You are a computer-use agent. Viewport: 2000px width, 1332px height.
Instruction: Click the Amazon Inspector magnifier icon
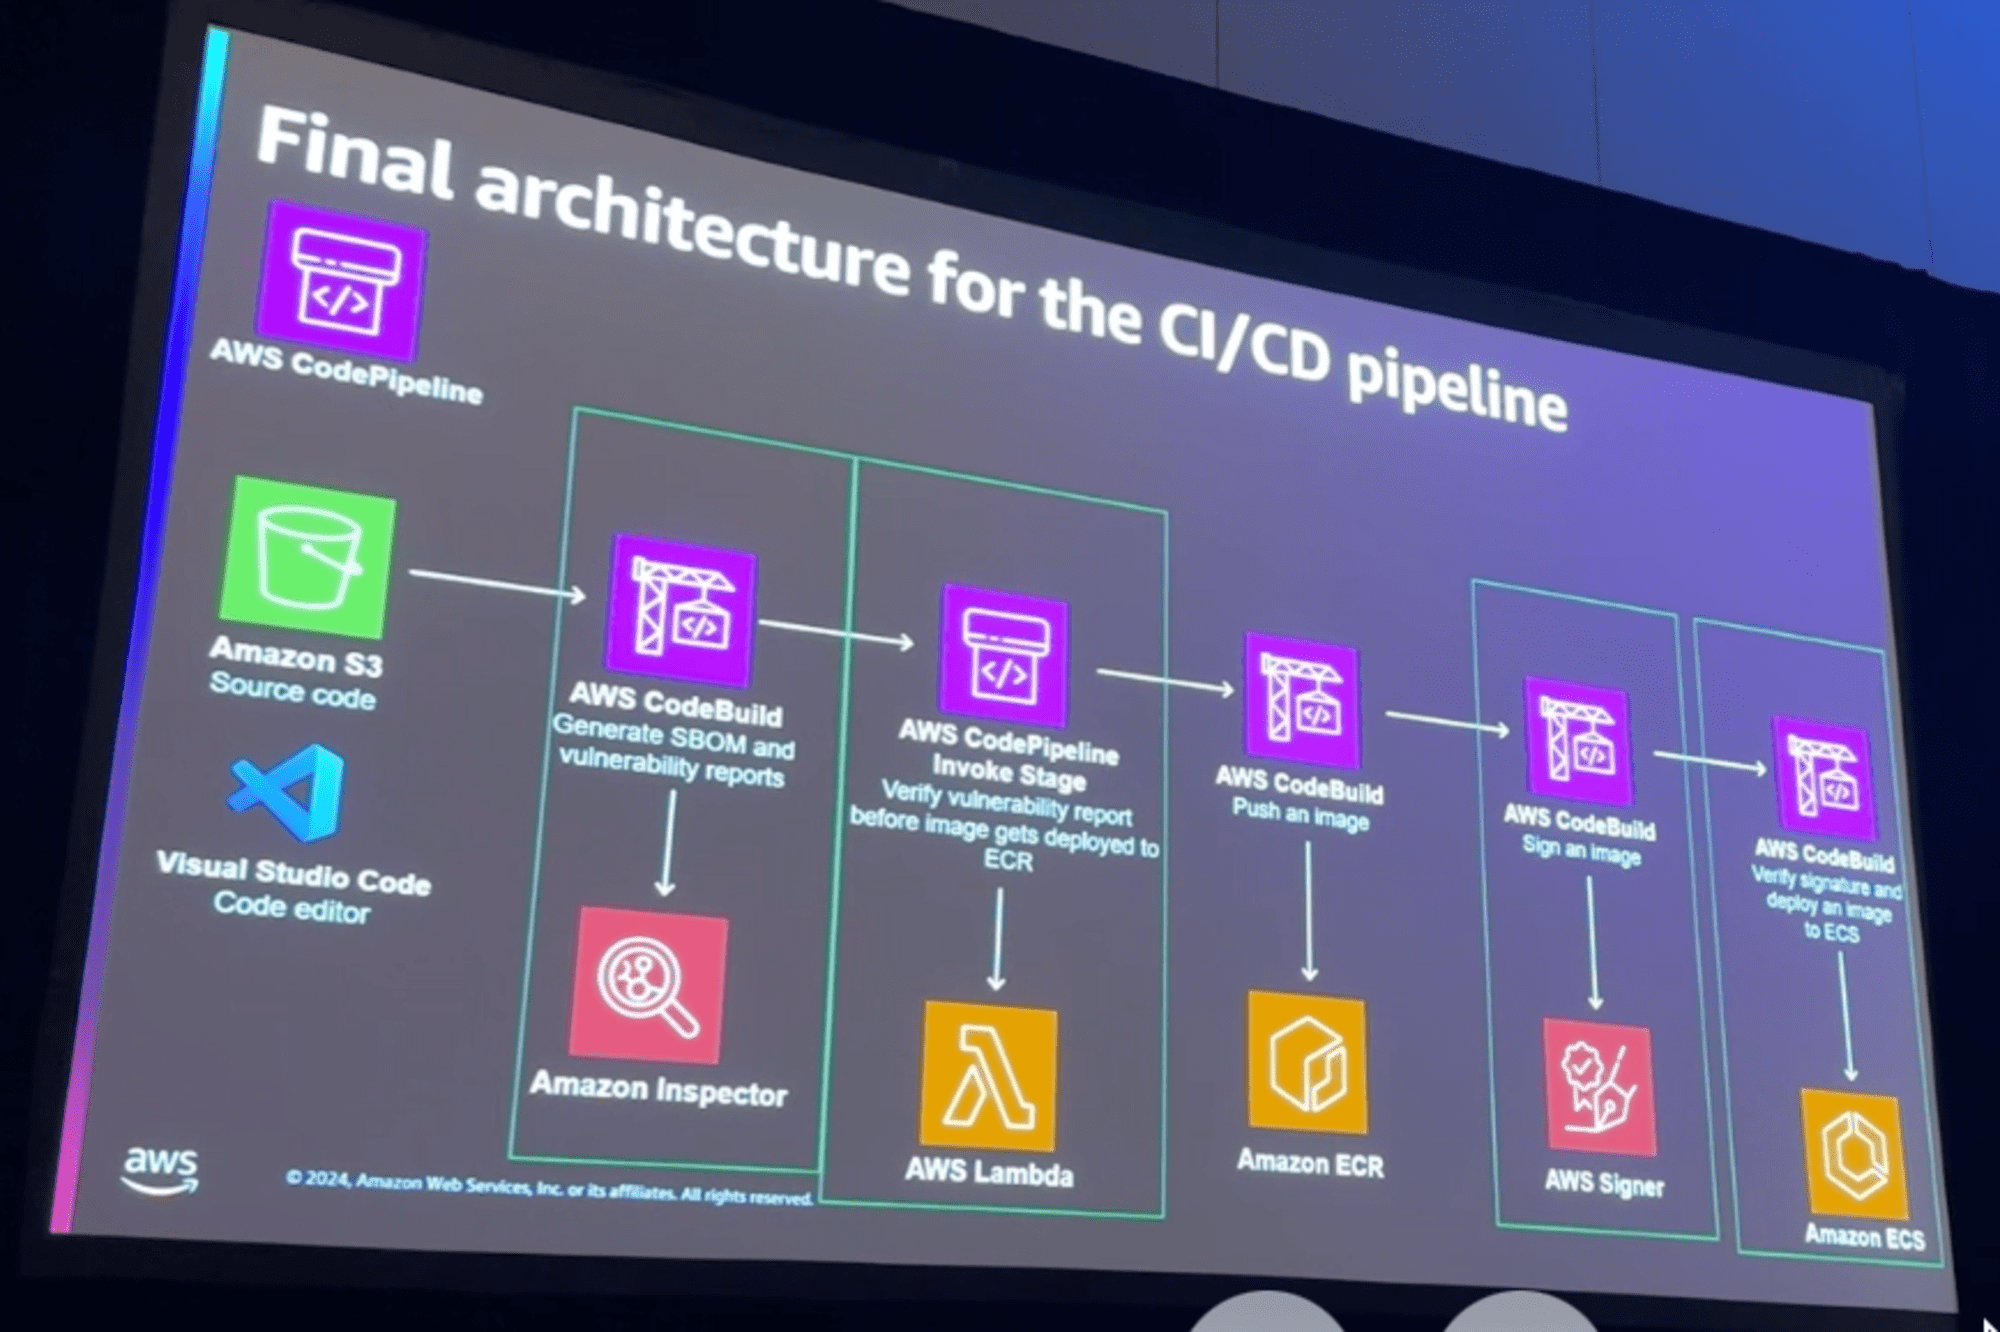pos(647,985)
